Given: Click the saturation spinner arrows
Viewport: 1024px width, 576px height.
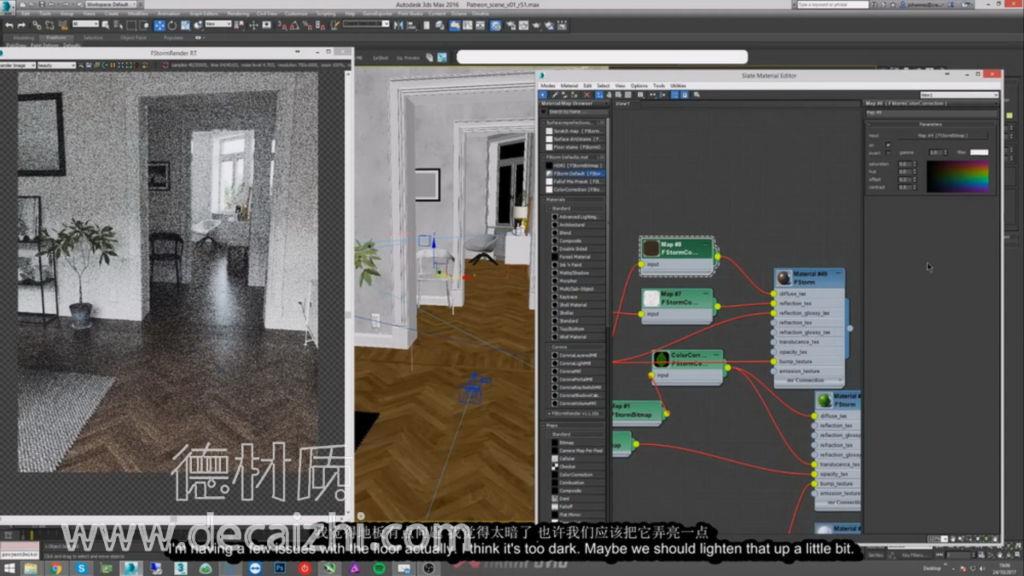Looking at the screenshot, I should click(x=914, y=165).
